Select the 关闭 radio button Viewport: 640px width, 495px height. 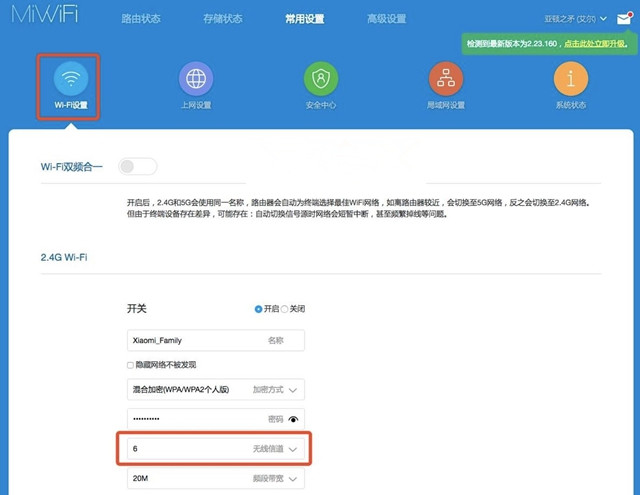tap(284, 309)
